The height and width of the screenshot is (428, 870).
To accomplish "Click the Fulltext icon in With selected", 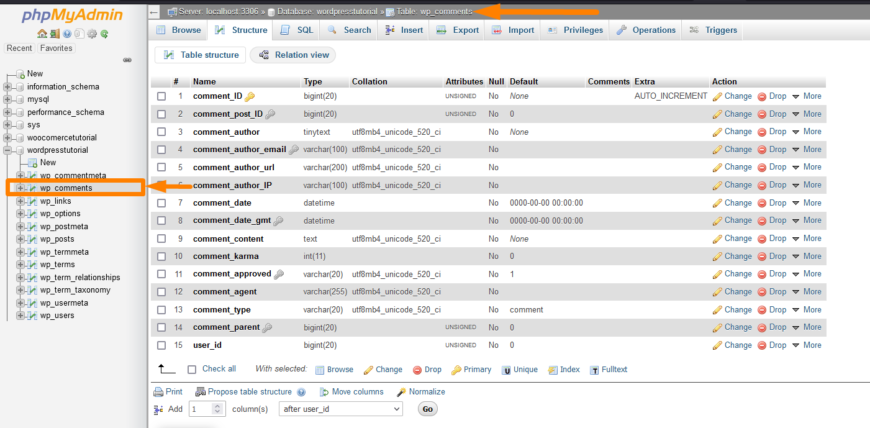I will 594,370.
